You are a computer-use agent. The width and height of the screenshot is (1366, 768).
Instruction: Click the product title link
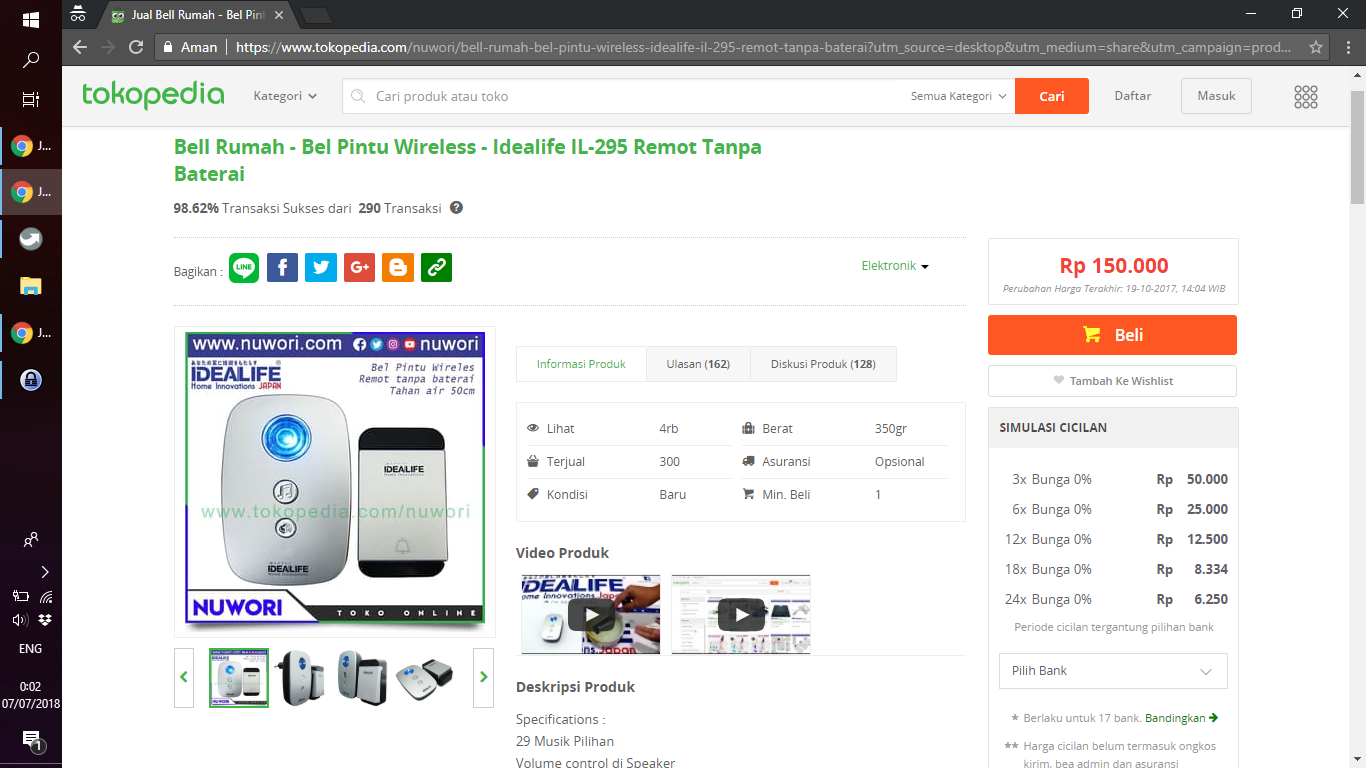point(467,160)
